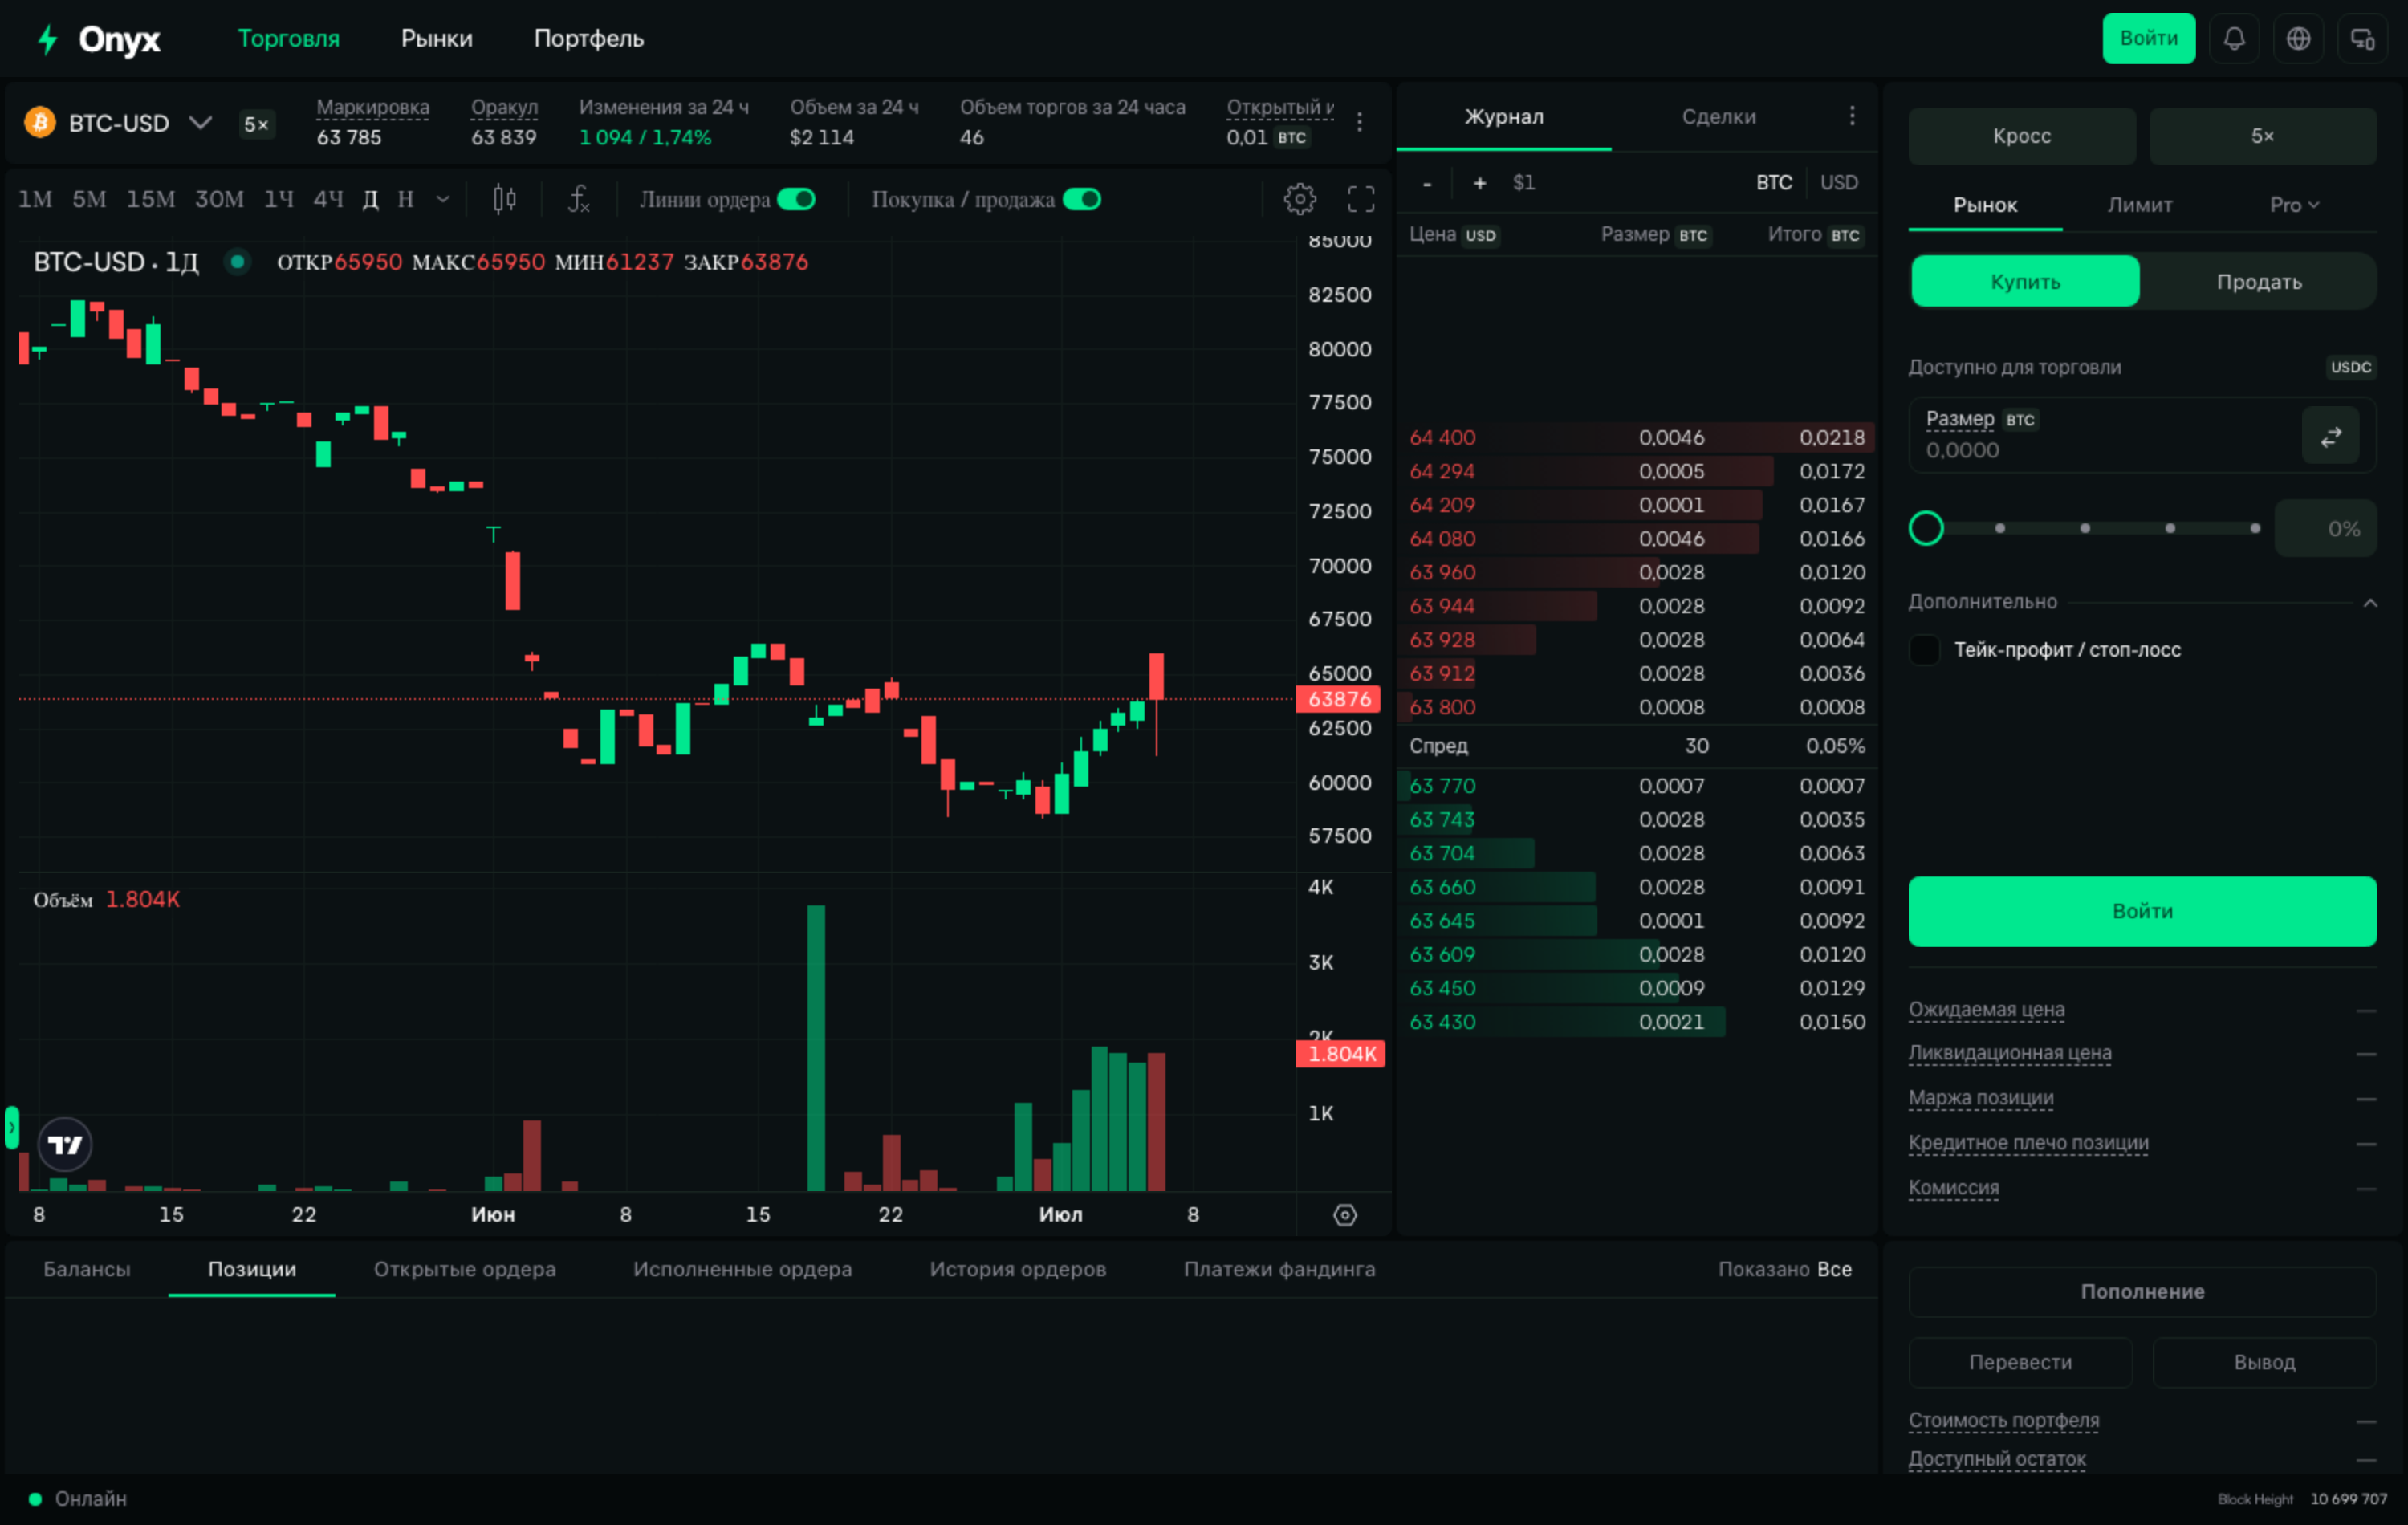Open the История ордеров tab
Image resolution: width=2408 pixels, height=1525 pixels.
pyautogui.click(x=1018, y=1269)
